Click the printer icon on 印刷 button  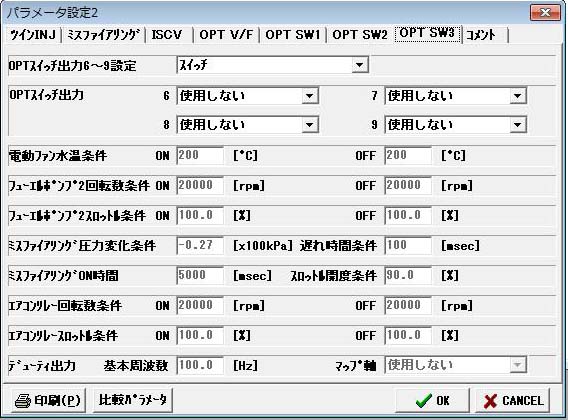click(x=22, y=400)
